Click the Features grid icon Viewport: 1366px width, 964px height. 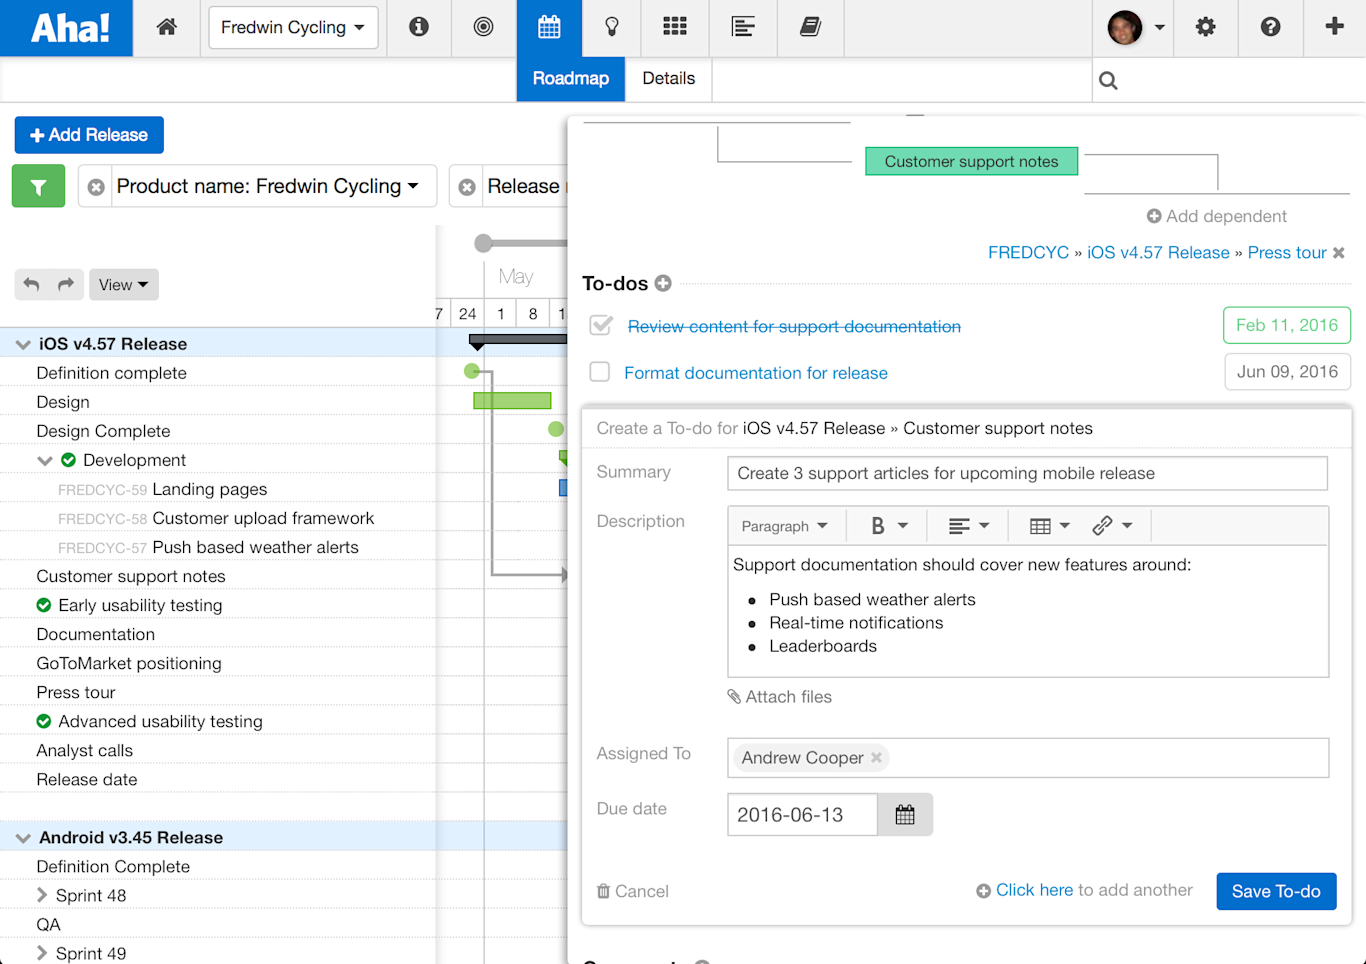pos(675,28)
